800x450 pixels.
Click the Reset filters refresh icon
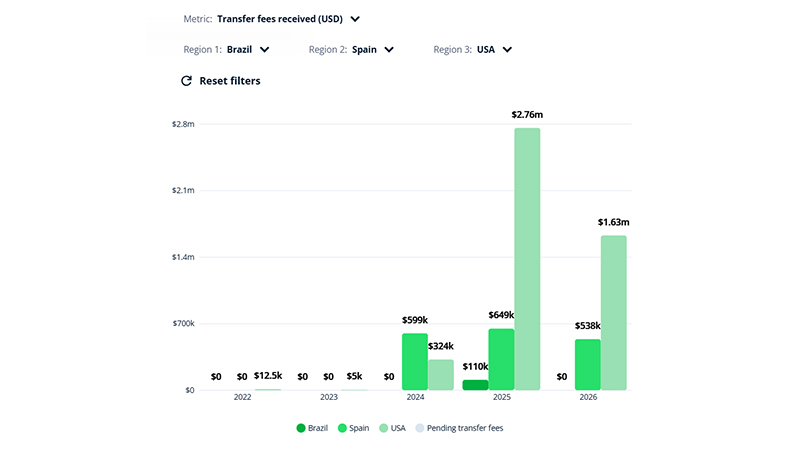tap(185, 81)
